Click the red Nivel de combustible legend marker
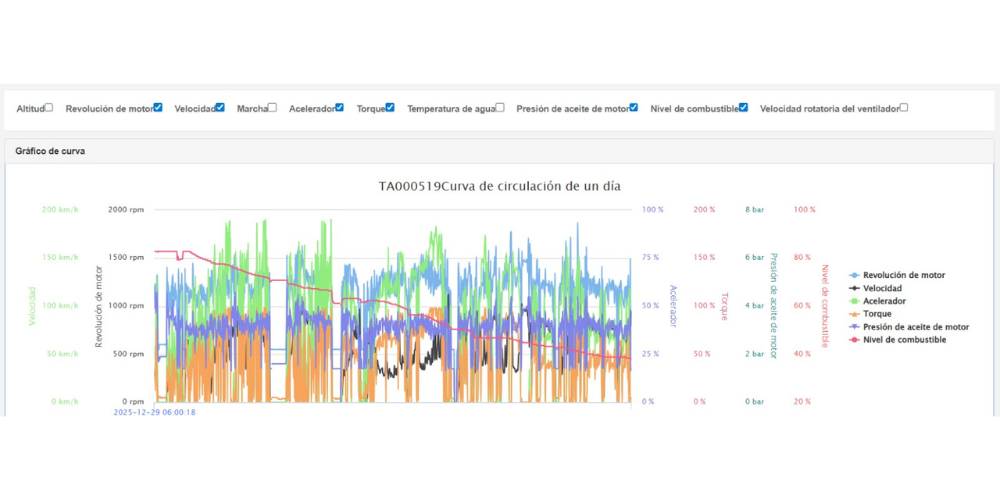1000x500 pixels. [x=853, y=340]
